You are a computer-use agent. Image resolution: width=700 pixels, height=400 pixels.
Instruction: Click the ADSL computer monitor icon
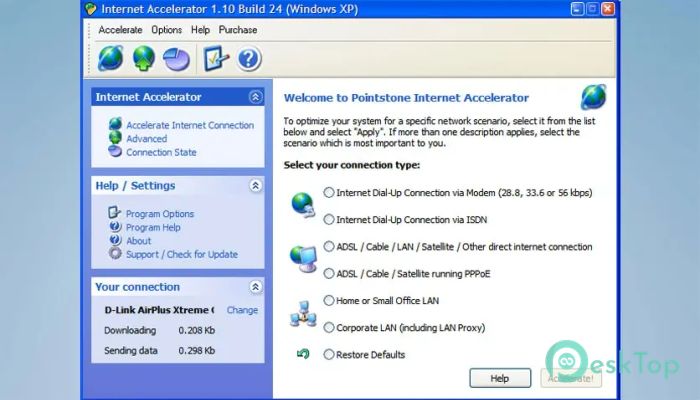point(303,259)
